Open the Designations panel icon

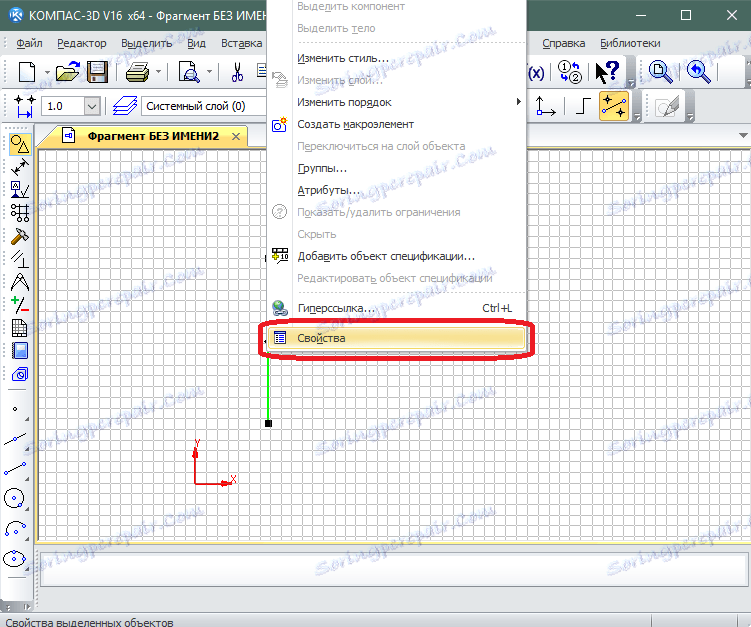click(x=20, y=189)
